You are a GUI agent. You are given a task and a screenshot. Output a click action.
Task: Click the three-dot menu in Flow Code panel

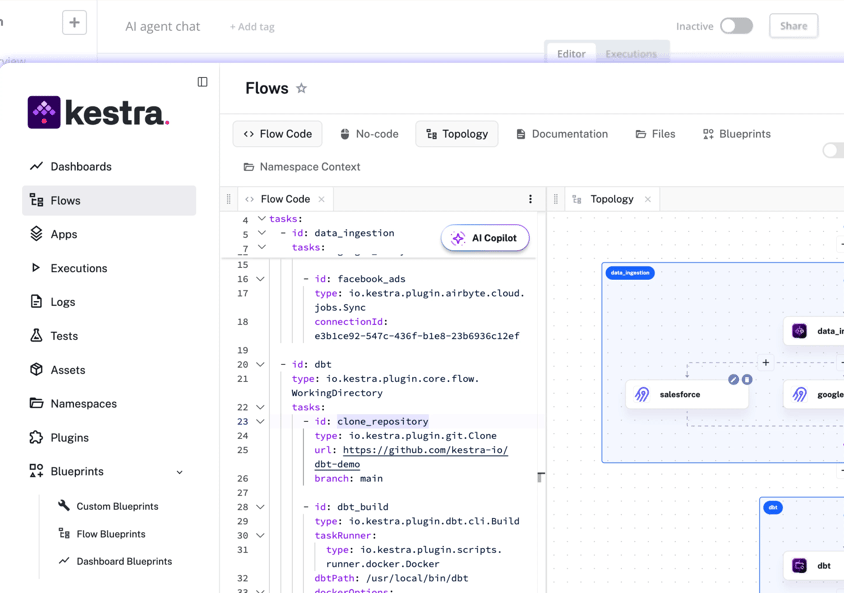(x=530, y=199)
